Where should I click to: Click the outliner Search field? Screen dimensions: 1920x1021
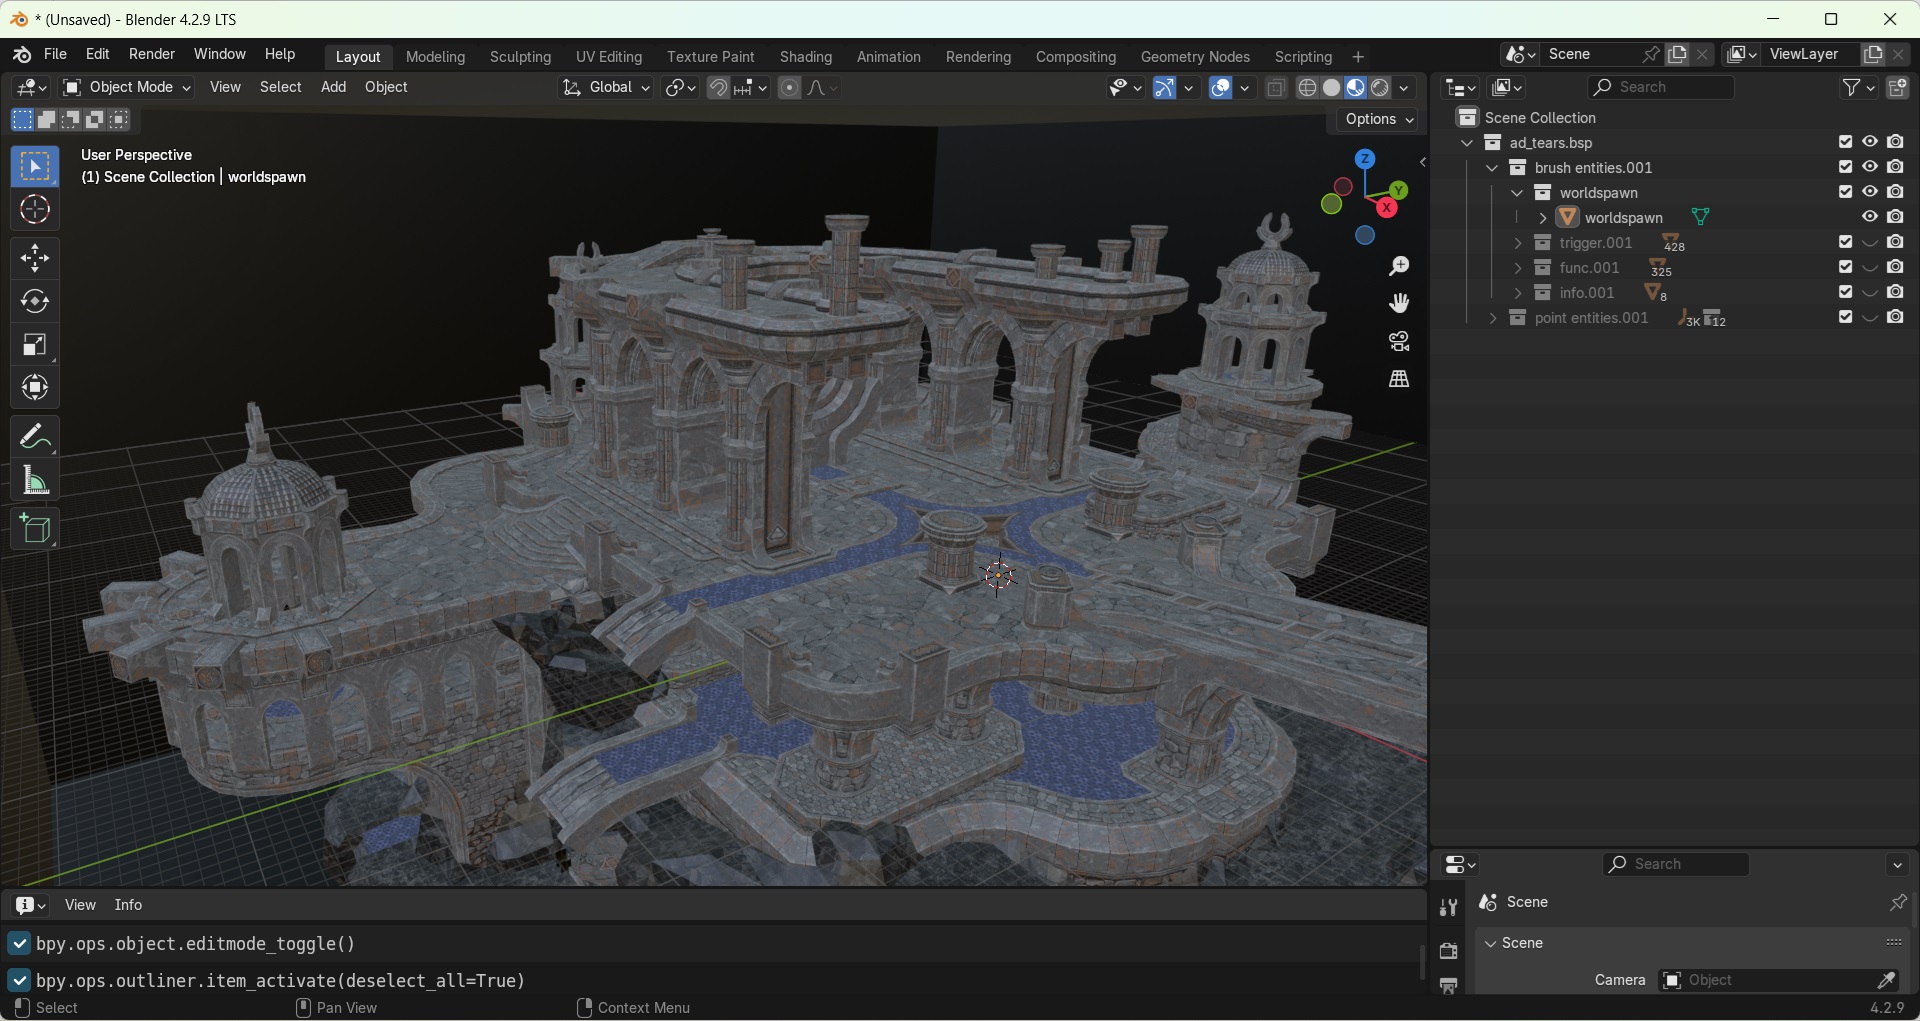(1661, 88)
